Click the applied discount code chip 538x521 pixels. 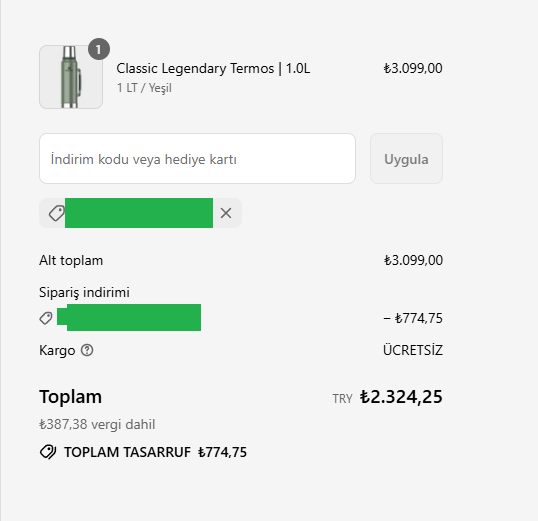point(140,213)
